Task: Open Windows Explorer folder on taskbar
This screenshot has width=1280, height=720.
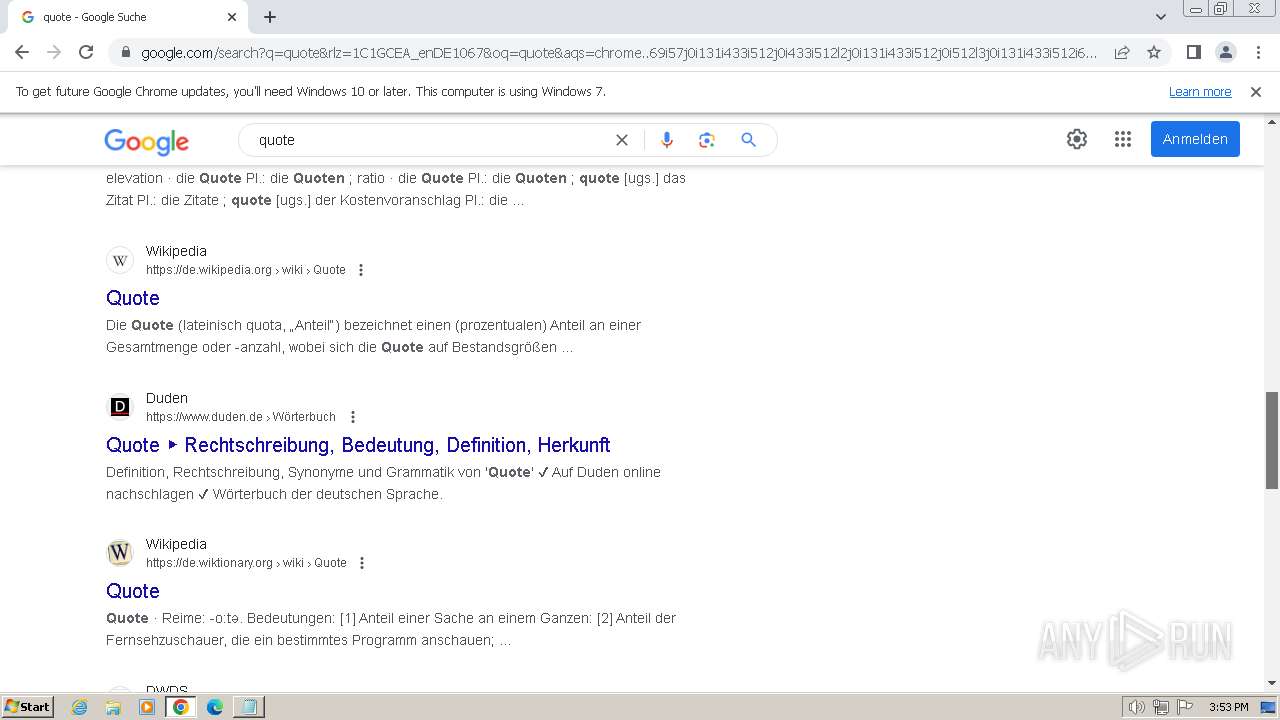Action: [113, 707]
